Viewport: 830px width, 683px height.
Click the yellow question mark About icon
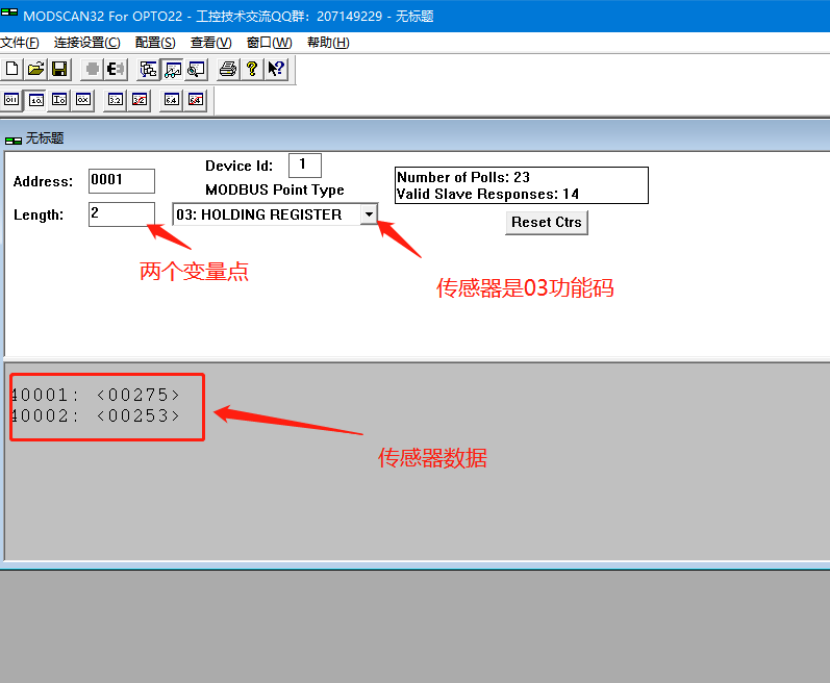point(252,69)
